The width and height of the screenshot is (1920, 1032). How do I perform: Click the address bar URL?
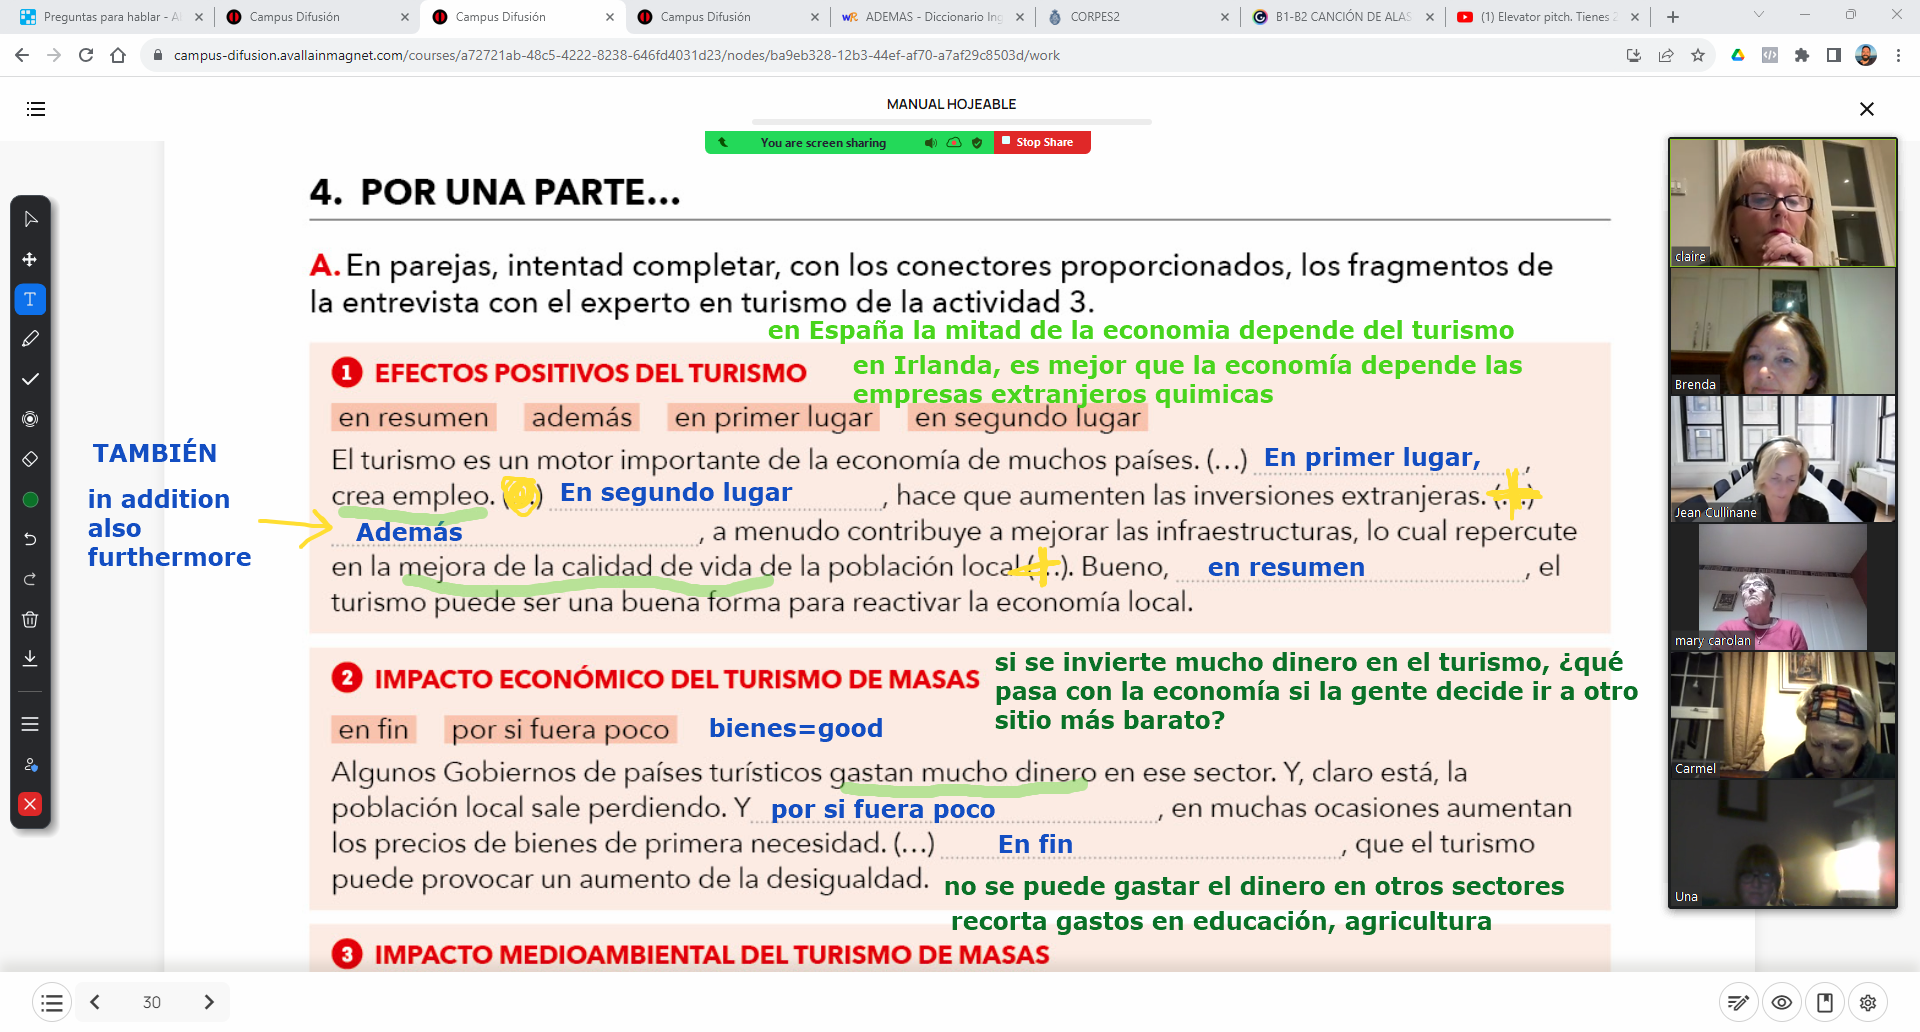click(616, 56)
